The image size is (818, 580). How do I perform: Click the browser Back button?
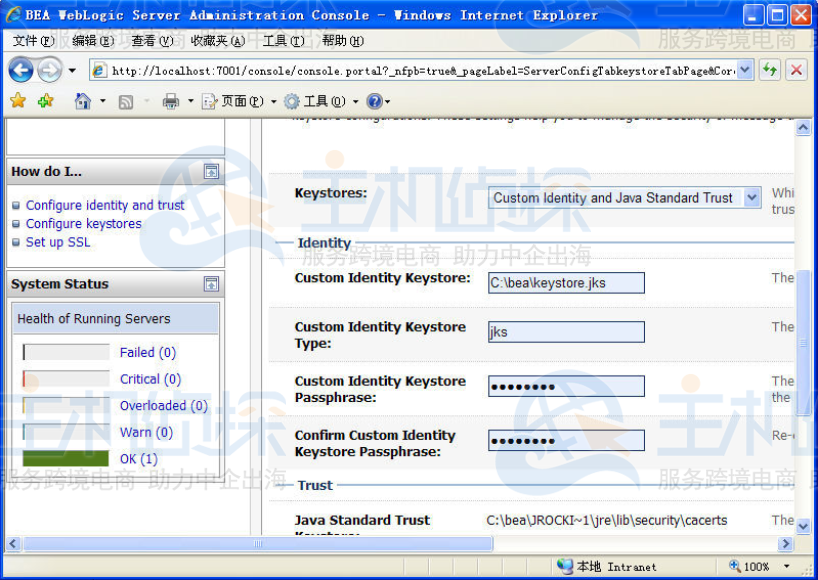pos(21,70)
